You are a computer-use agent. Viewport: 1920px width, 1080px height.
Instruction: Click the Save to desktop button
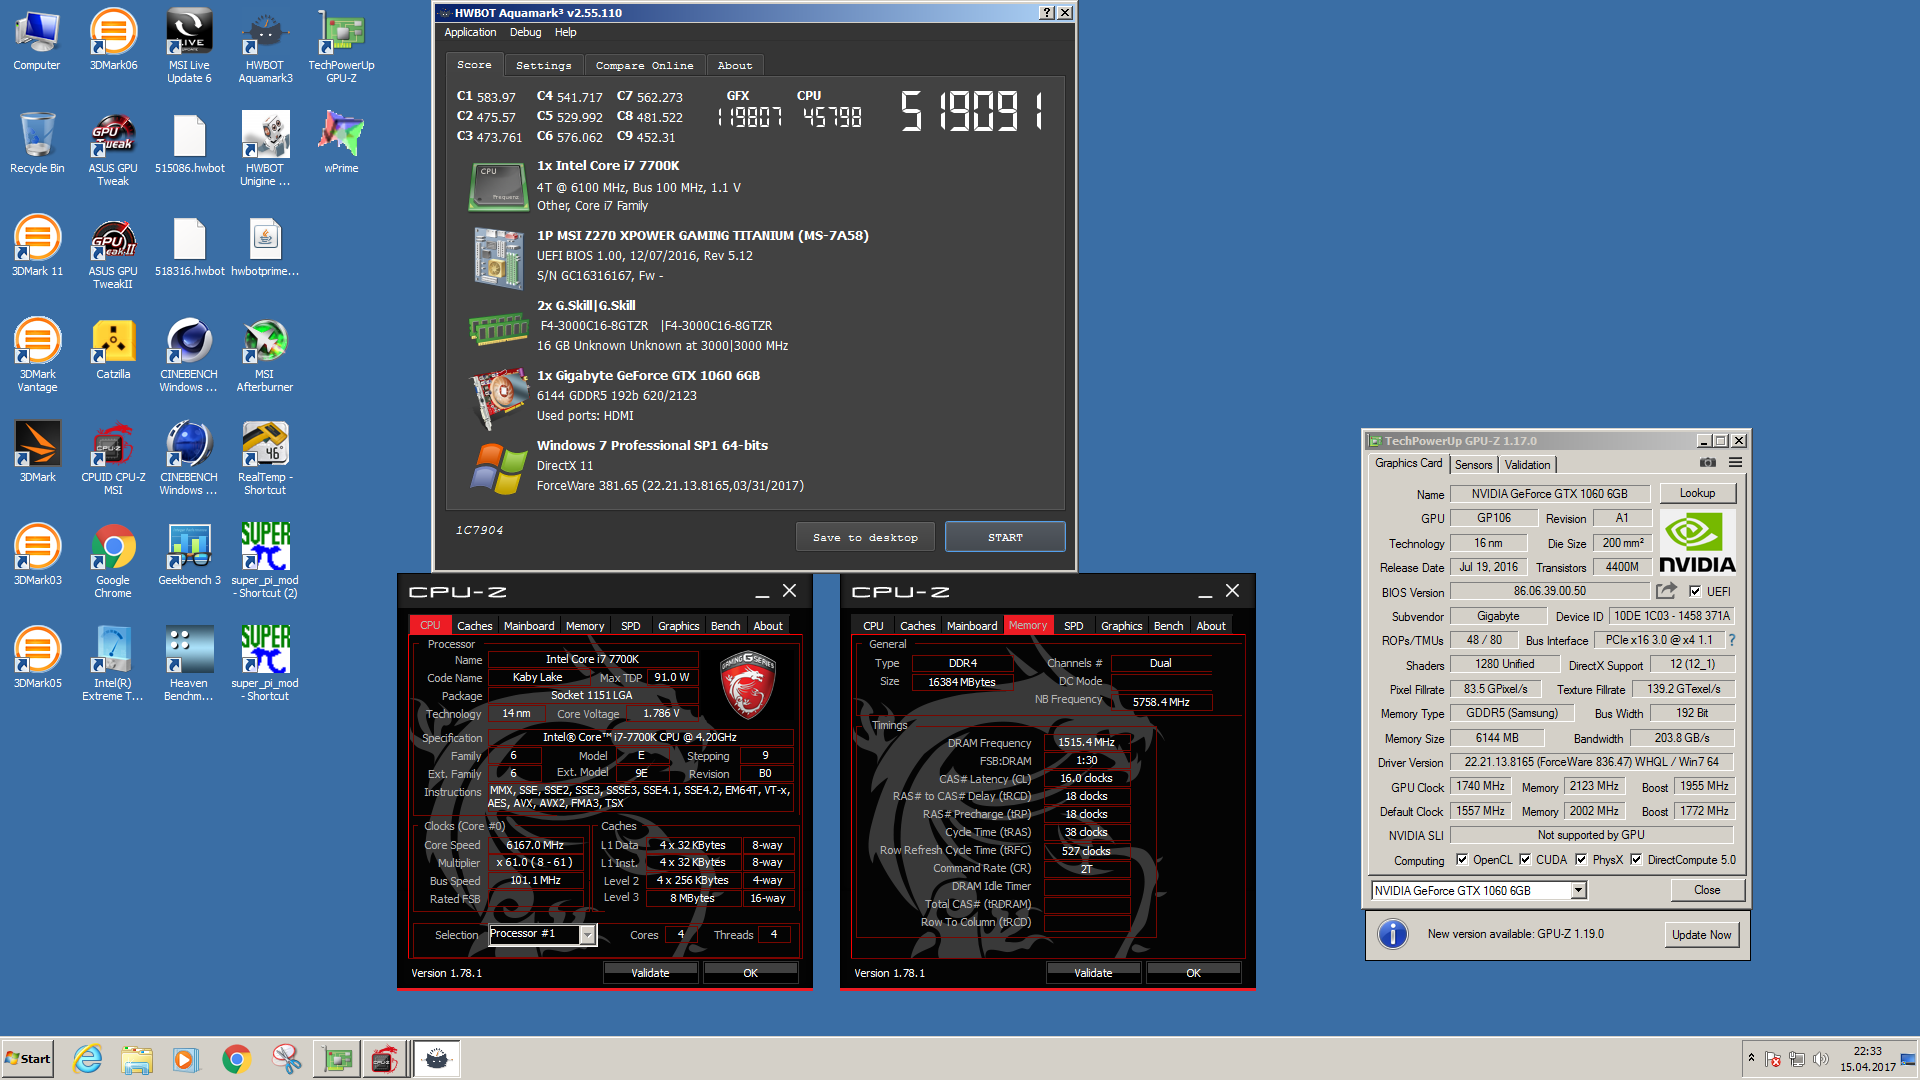point(865,537)
